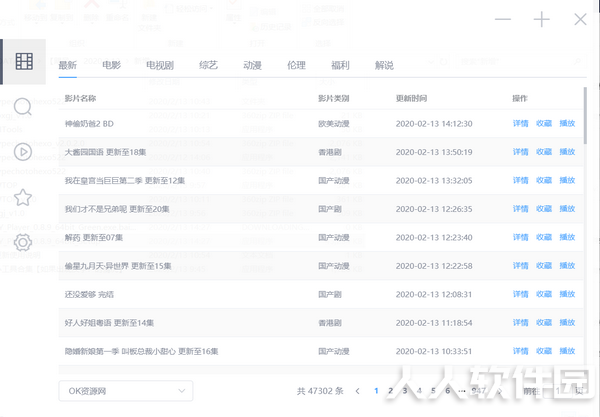Open the settings gear sidebar icon
Screen dimensions: 600x417
click(x=23, y=242)
